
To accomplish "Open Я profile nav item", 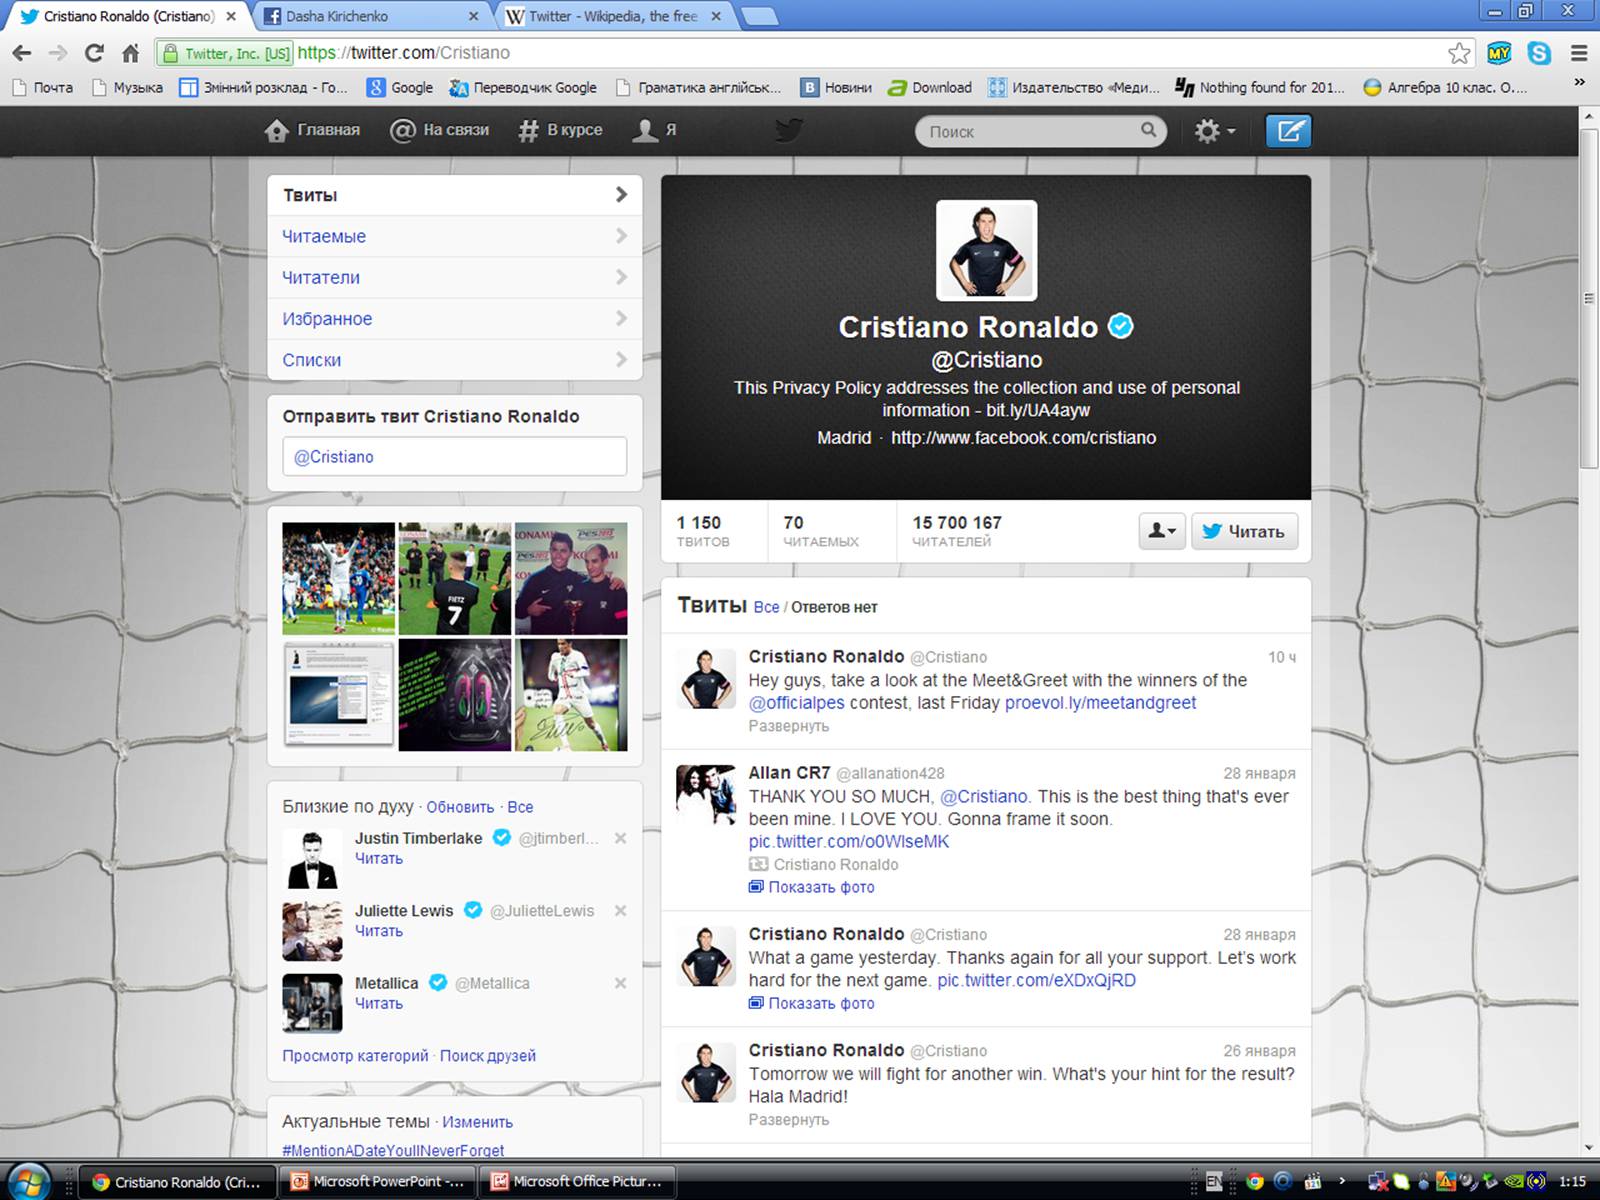I will 655,130.
